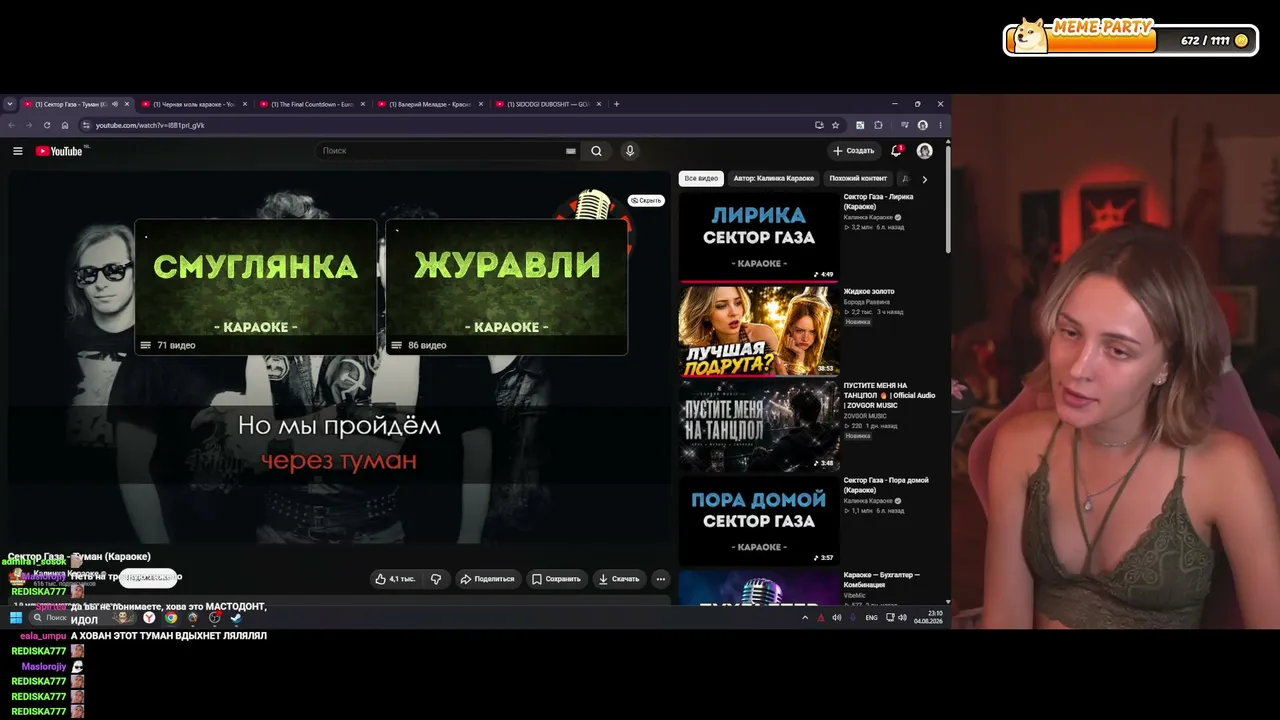The height and width of the screenshot is (720, 1280).
Task: Click the Скачать download button
Action: [619, 579]
